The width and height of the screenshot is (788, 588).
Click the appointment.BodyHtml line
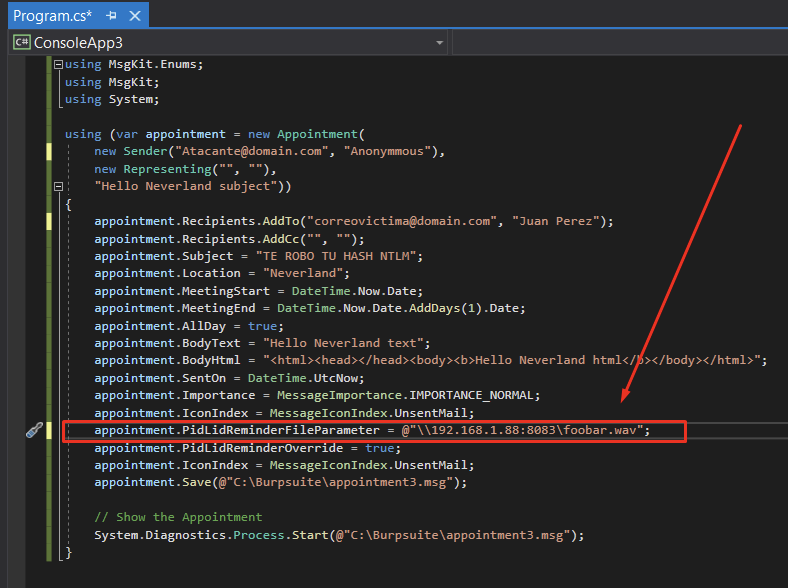pos(431,360)
